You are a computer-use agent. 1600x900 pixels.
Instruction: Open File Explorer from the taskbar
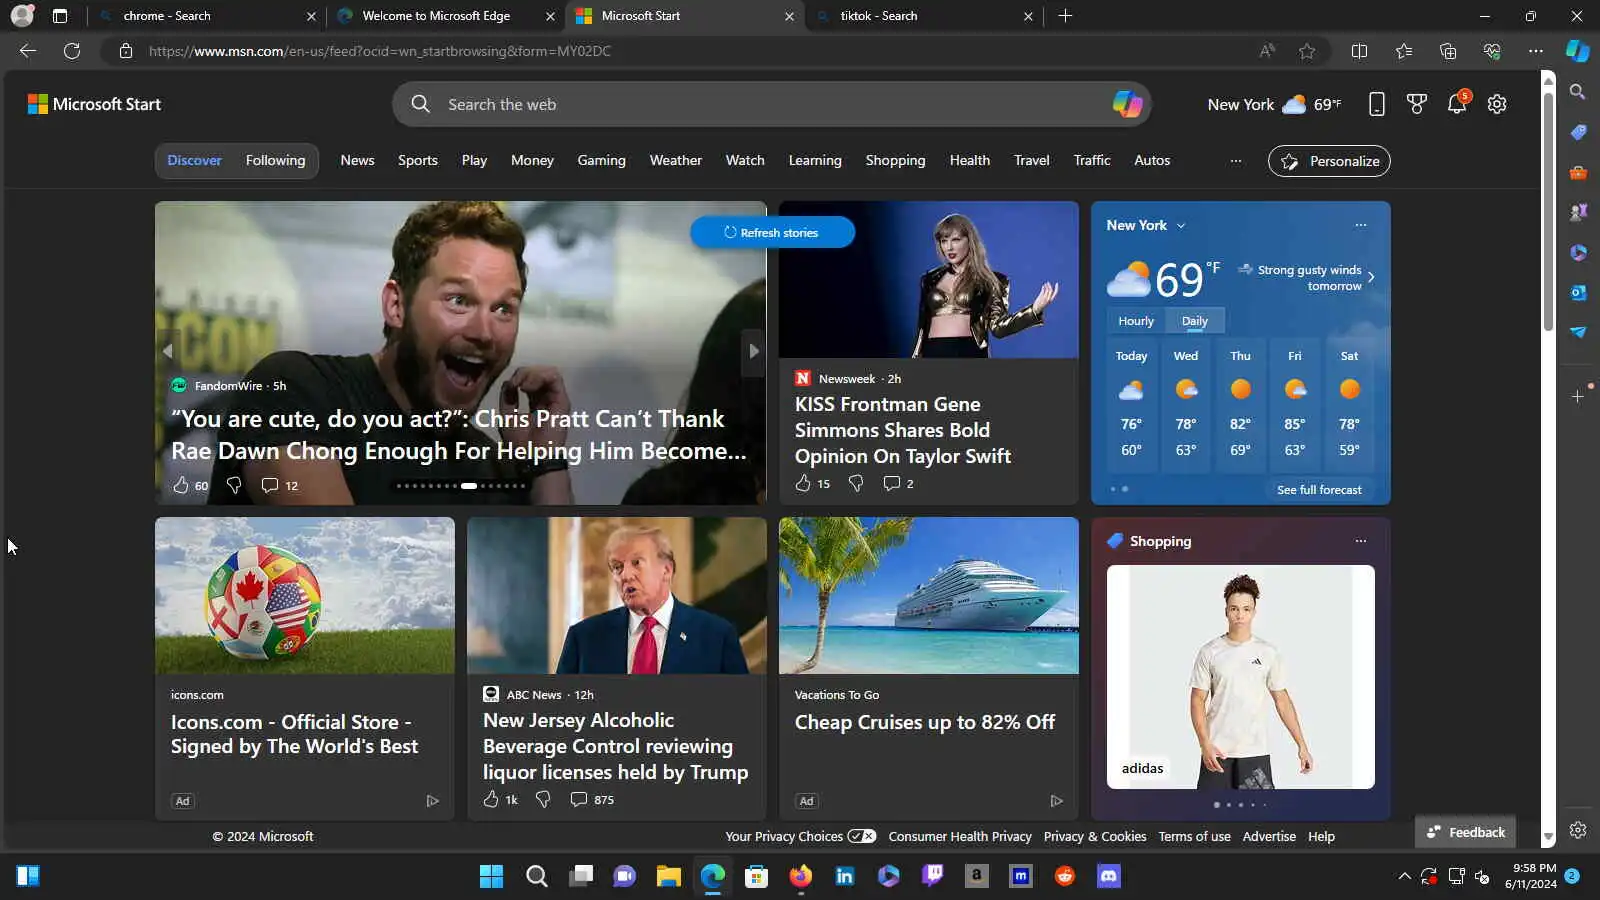tap(669, 877)
